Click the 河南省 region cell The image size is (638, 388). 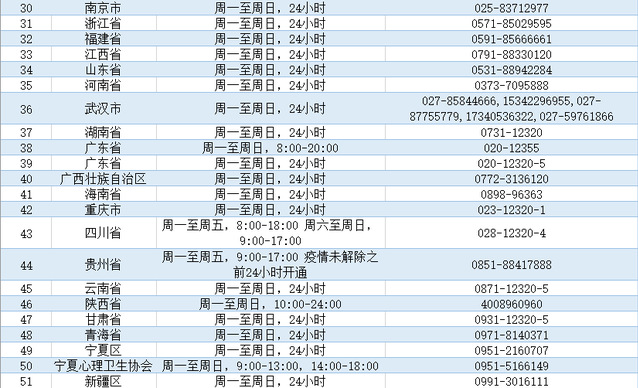coord(103,85)
